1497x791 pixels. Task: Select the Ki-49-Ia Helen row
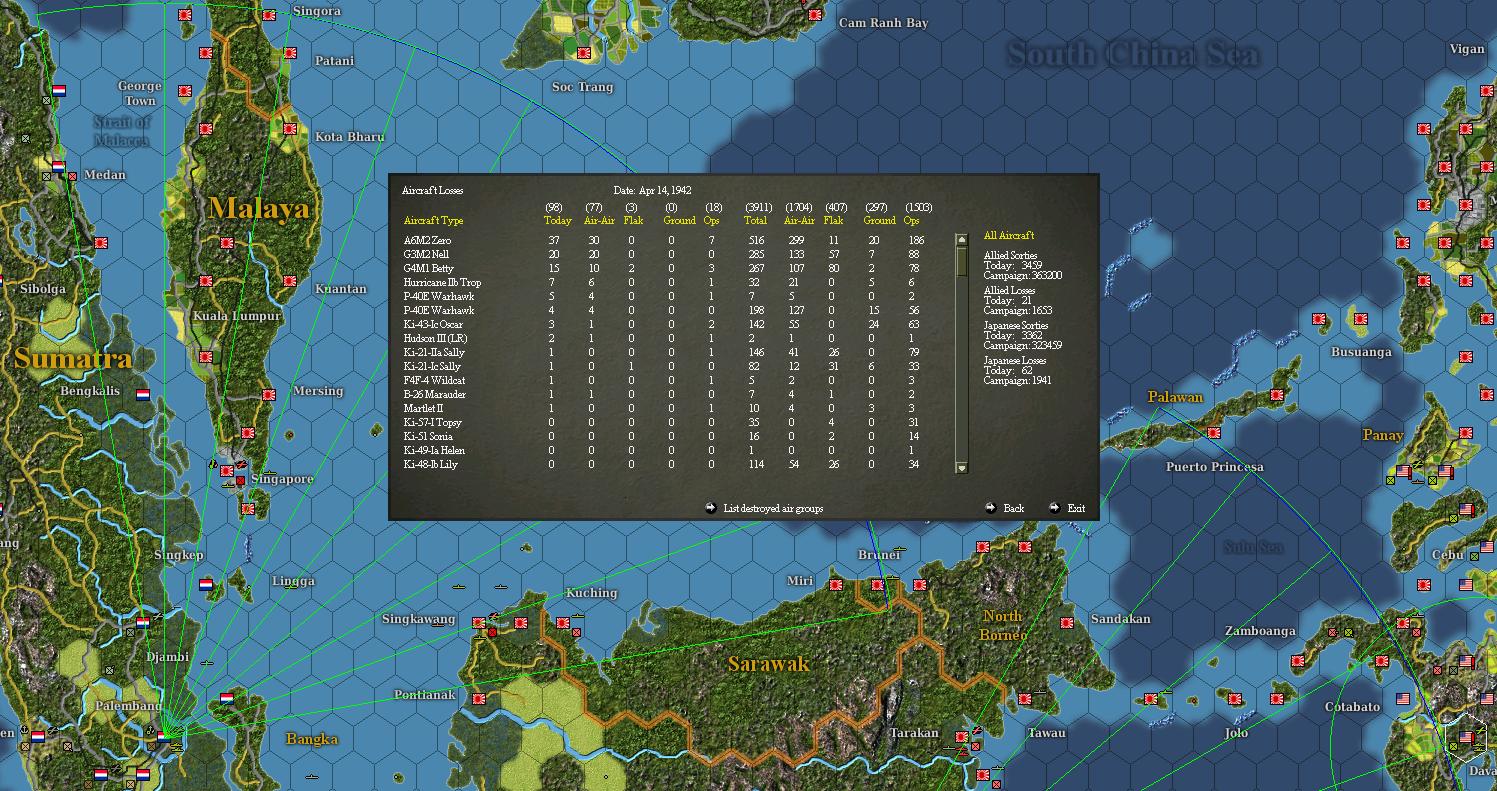coord(663,450)
